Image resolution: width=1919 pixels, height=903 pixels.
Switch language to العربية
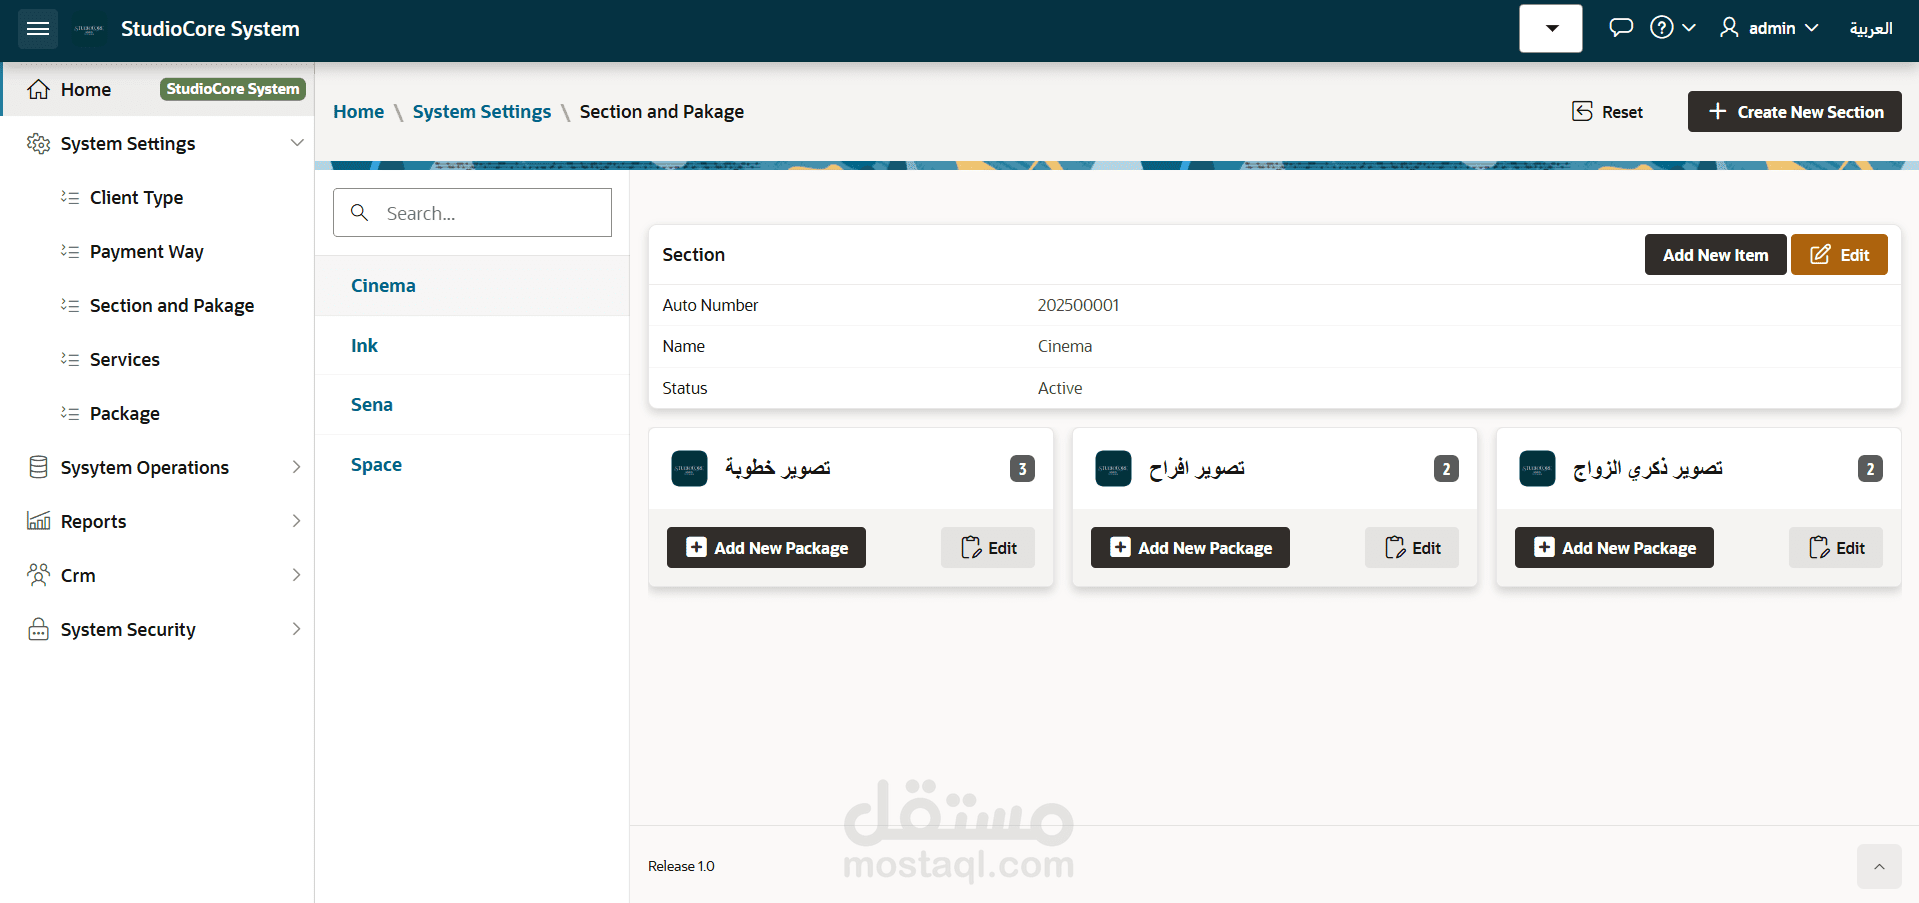click(1871, 28)
